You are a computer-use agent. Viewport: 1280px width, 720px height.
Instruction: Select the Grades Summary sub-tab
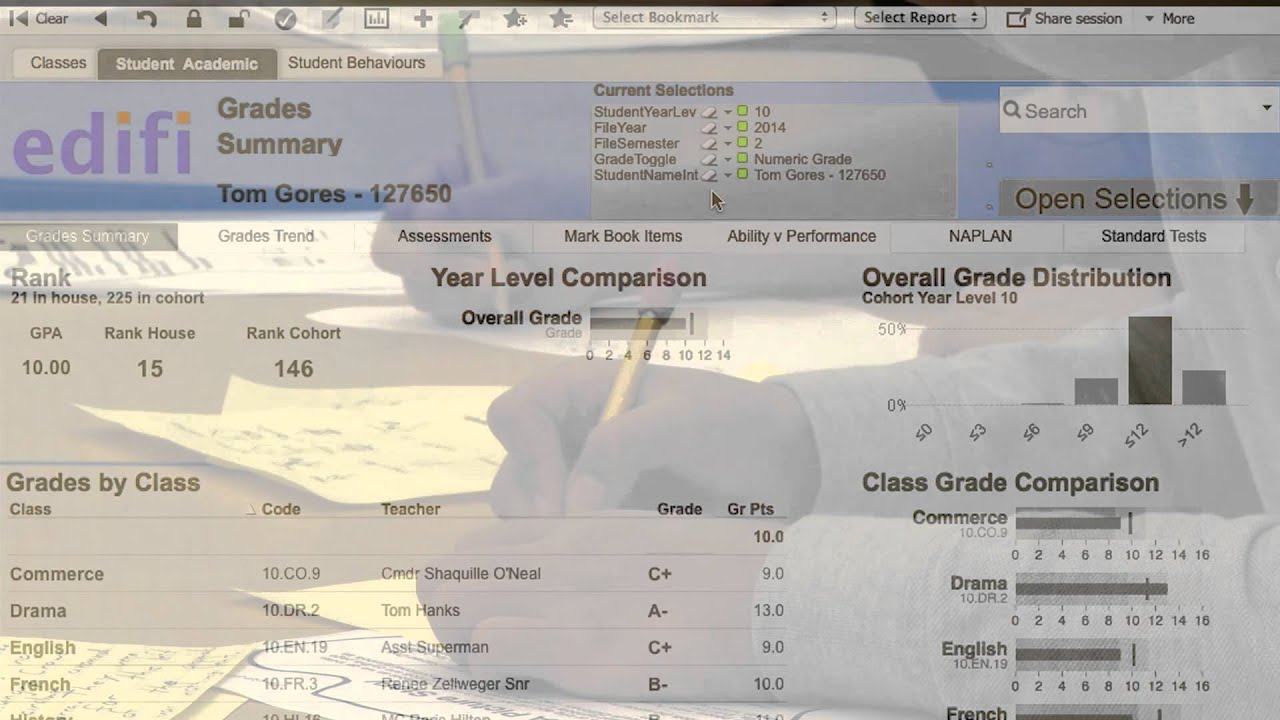coord(88,237)
